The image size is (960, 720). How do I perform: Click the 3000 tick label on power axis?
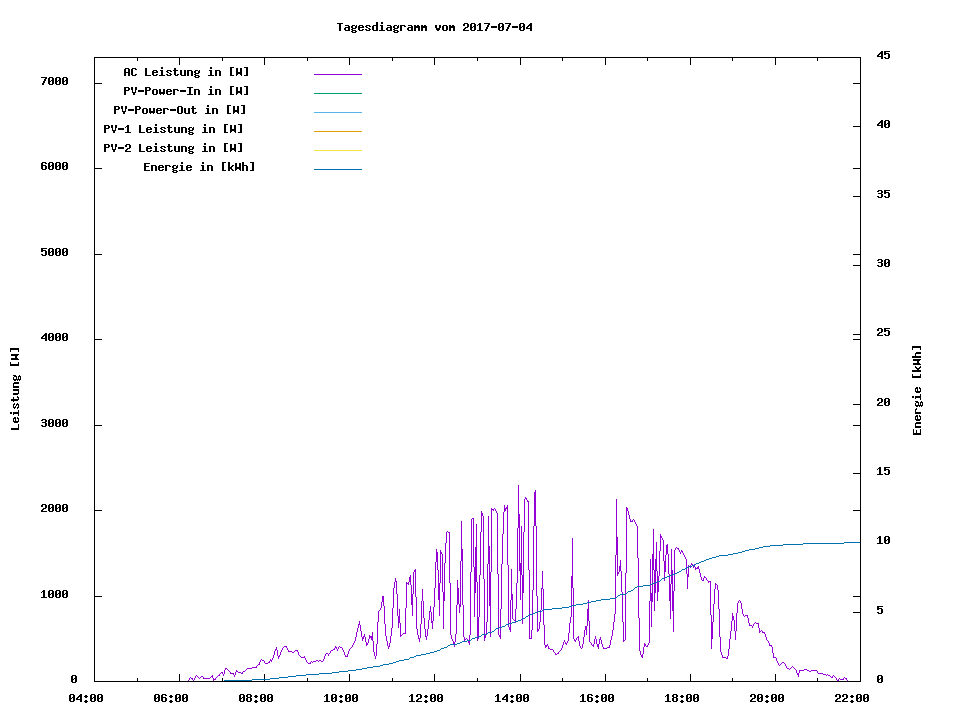pyautogui.click(x=54, y=424)
